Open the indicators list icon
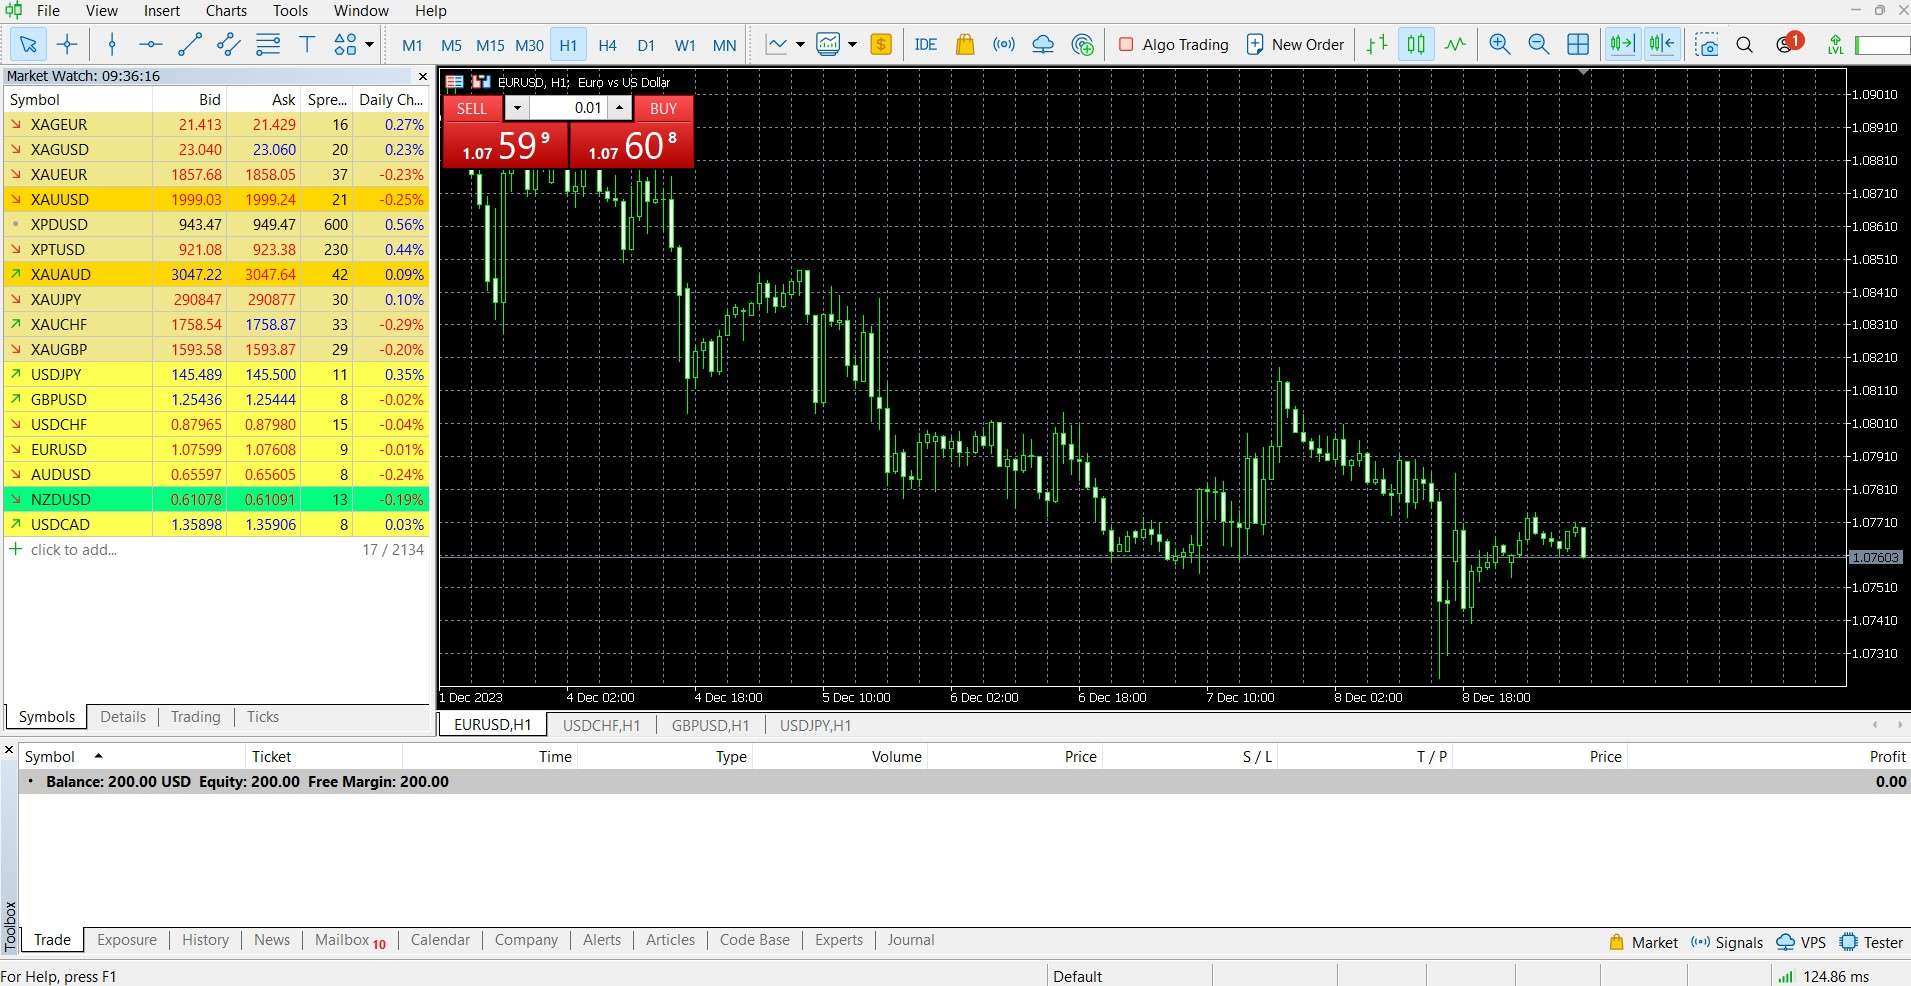The height and width of the screenshot is (986, 1911). pos(776,44)
